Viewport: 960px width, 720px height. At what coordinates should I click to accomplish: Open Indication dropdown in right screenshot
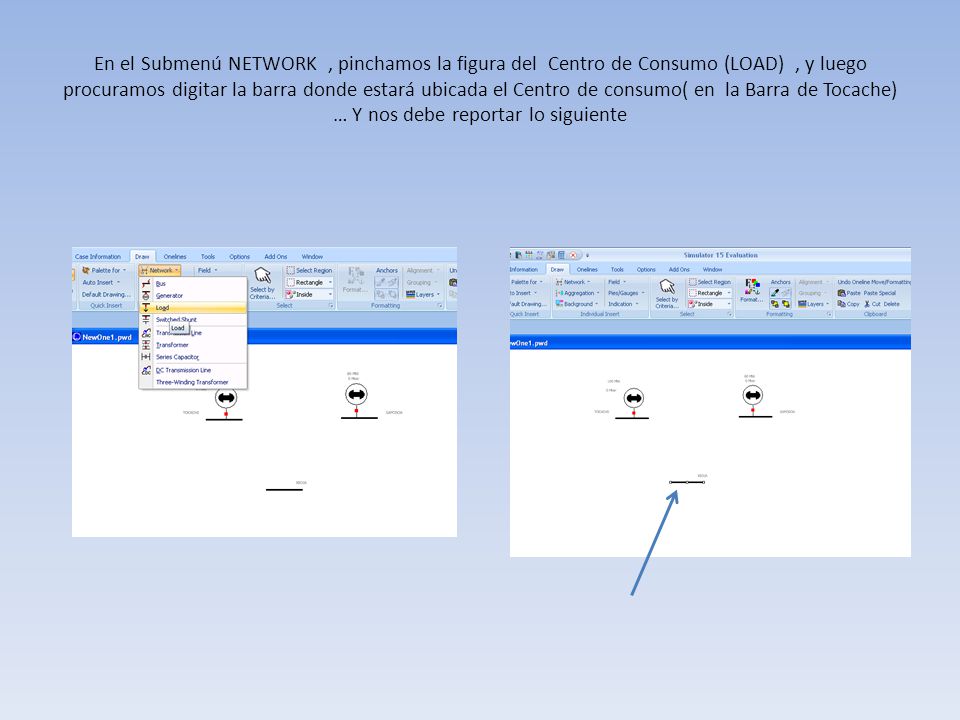tap(623, 304)
